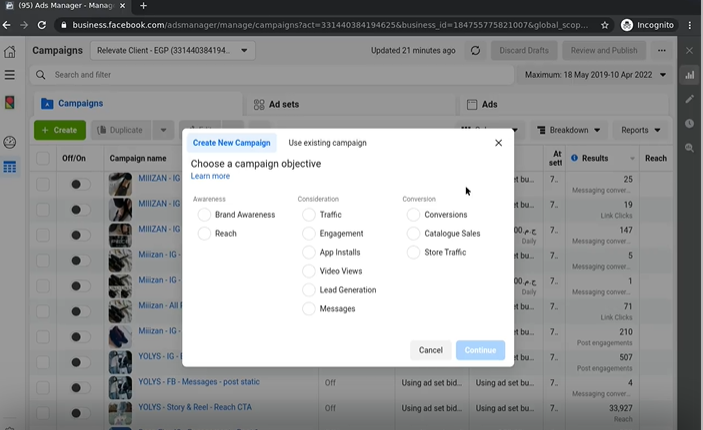Choose the Store Traffic objective
This screenshot has height=430, width=703.
(x=413, y=252)
